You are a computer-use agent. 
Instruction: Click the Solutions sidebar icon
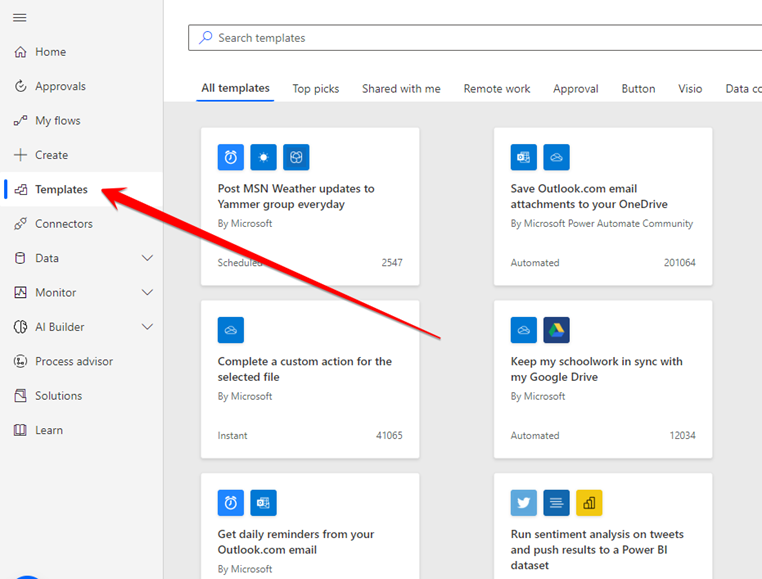tap(20, 396)
